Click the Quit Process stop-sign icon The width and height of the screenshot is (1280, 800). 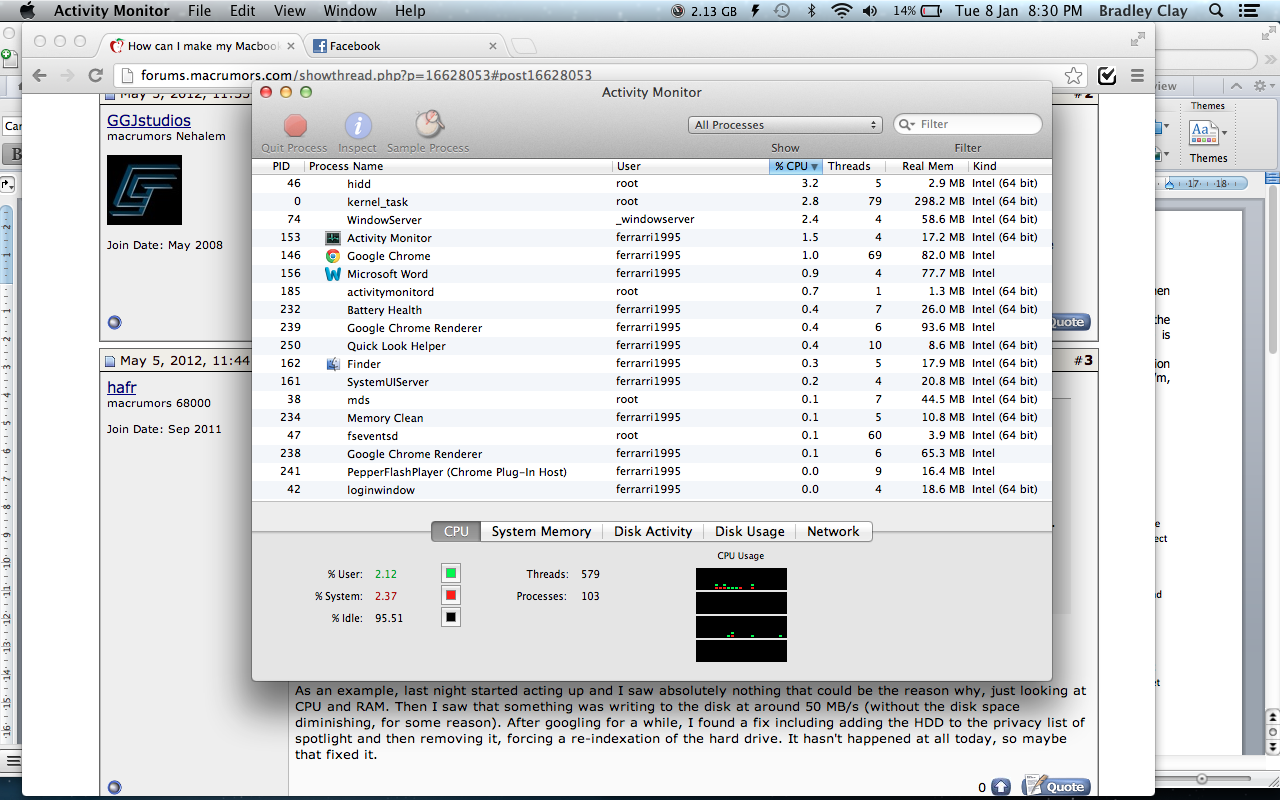tap(295, 125)
